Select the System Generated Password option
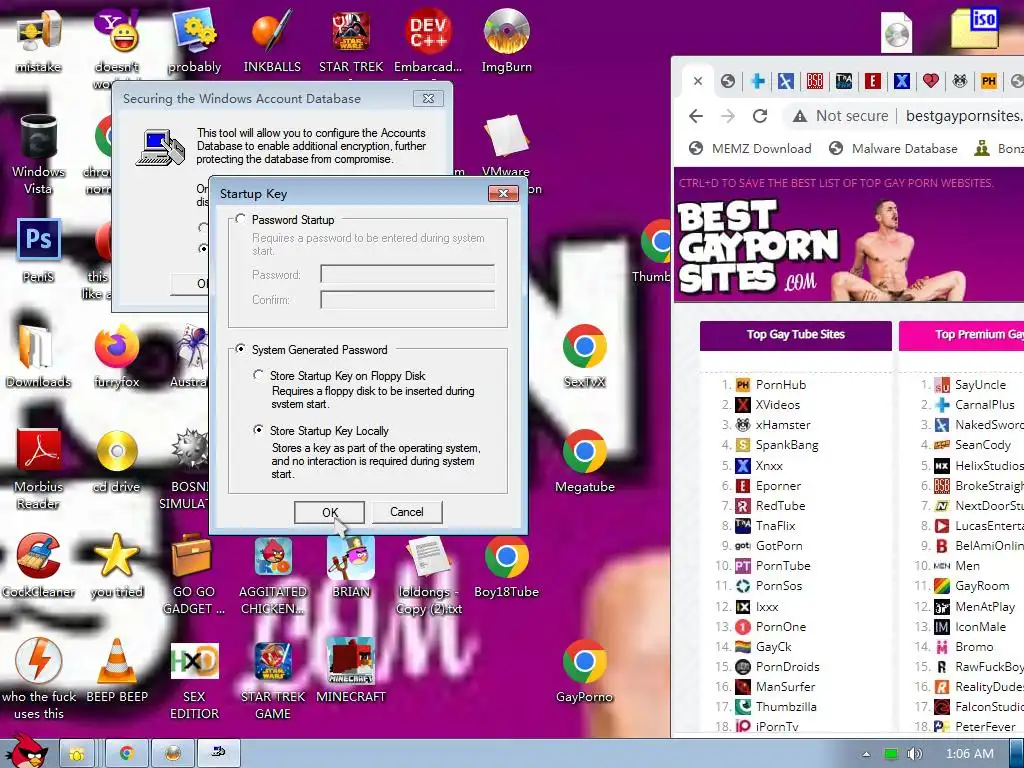The height and width of the screenshot is (768, 1024). (x=240, y=349)
